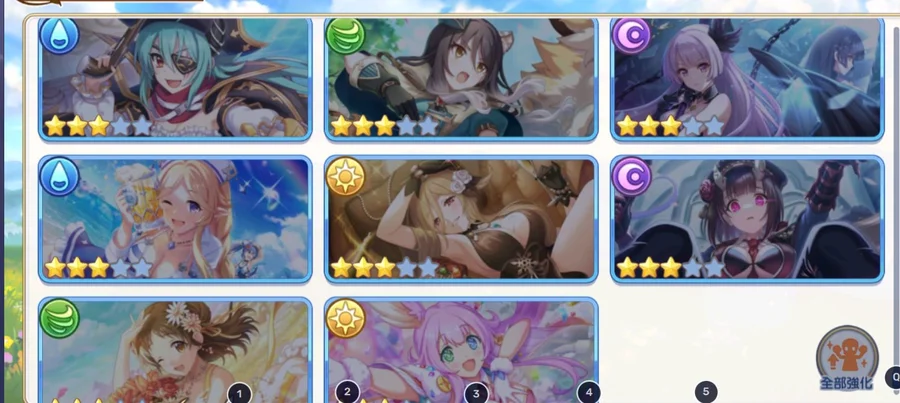900x403 pixels.
Task: Click the water element icon on the pirate card
Action: [59, 36]
